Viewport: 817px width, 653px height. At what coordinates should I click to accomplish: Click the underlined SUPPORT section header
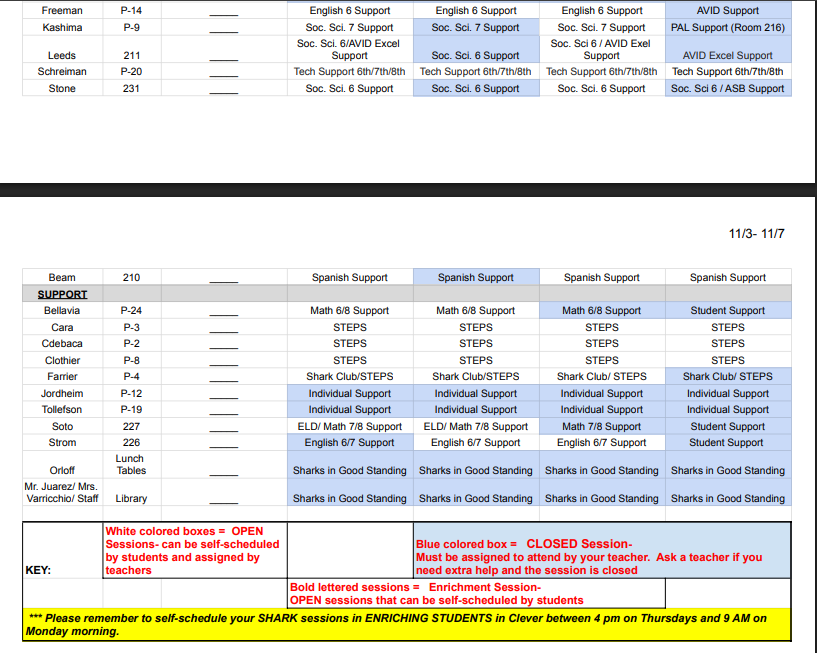tap(62, 294)
